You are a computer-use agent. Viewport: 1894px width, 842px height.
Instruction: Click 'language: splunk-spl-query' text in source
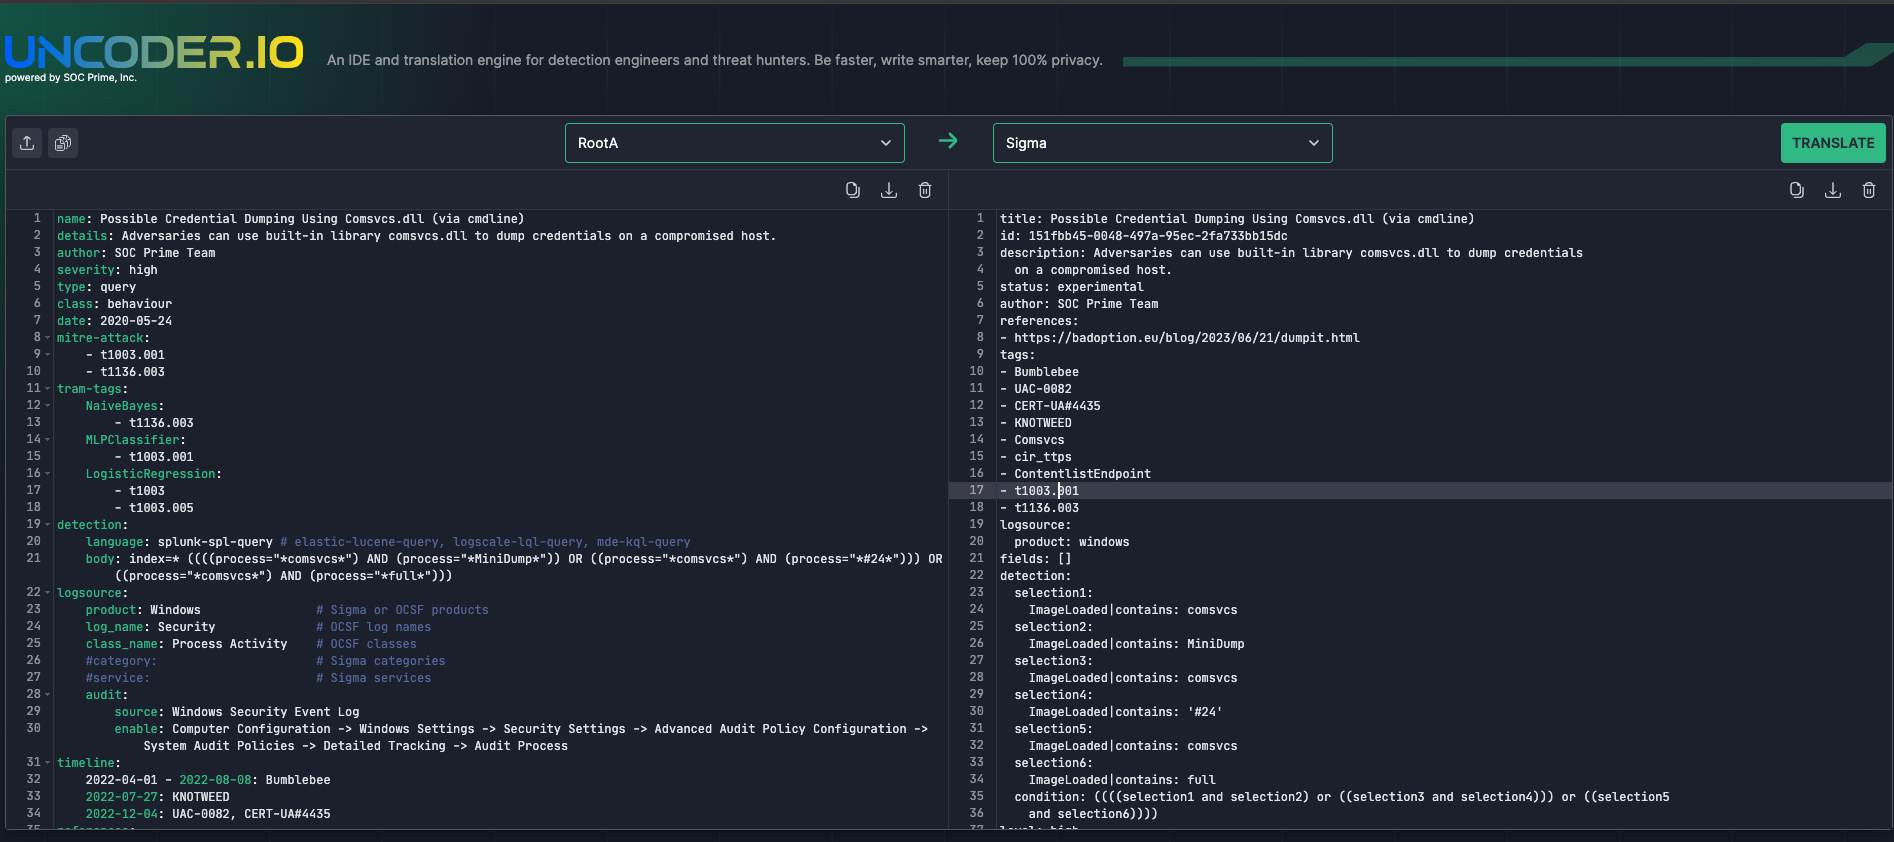pos(179,542)
